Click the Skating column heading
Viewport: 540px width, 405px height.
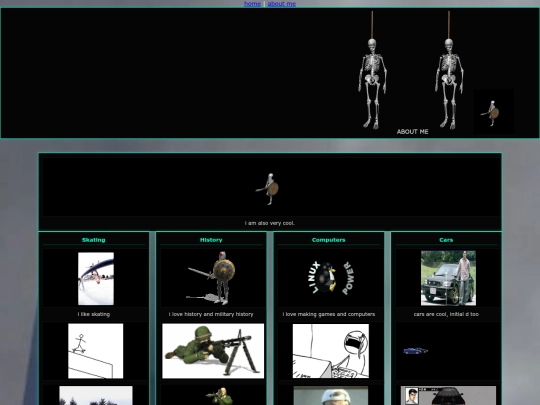(x=94, y=240)
